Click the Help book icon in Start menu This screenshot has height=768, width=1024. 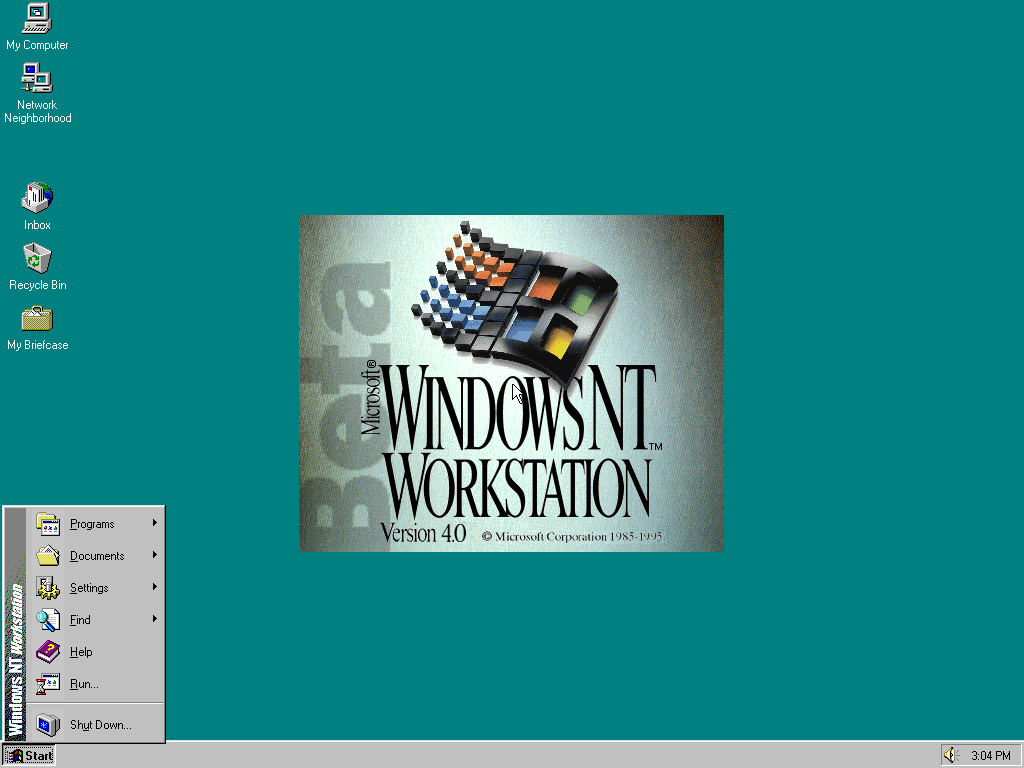click(x=48, y=652)
